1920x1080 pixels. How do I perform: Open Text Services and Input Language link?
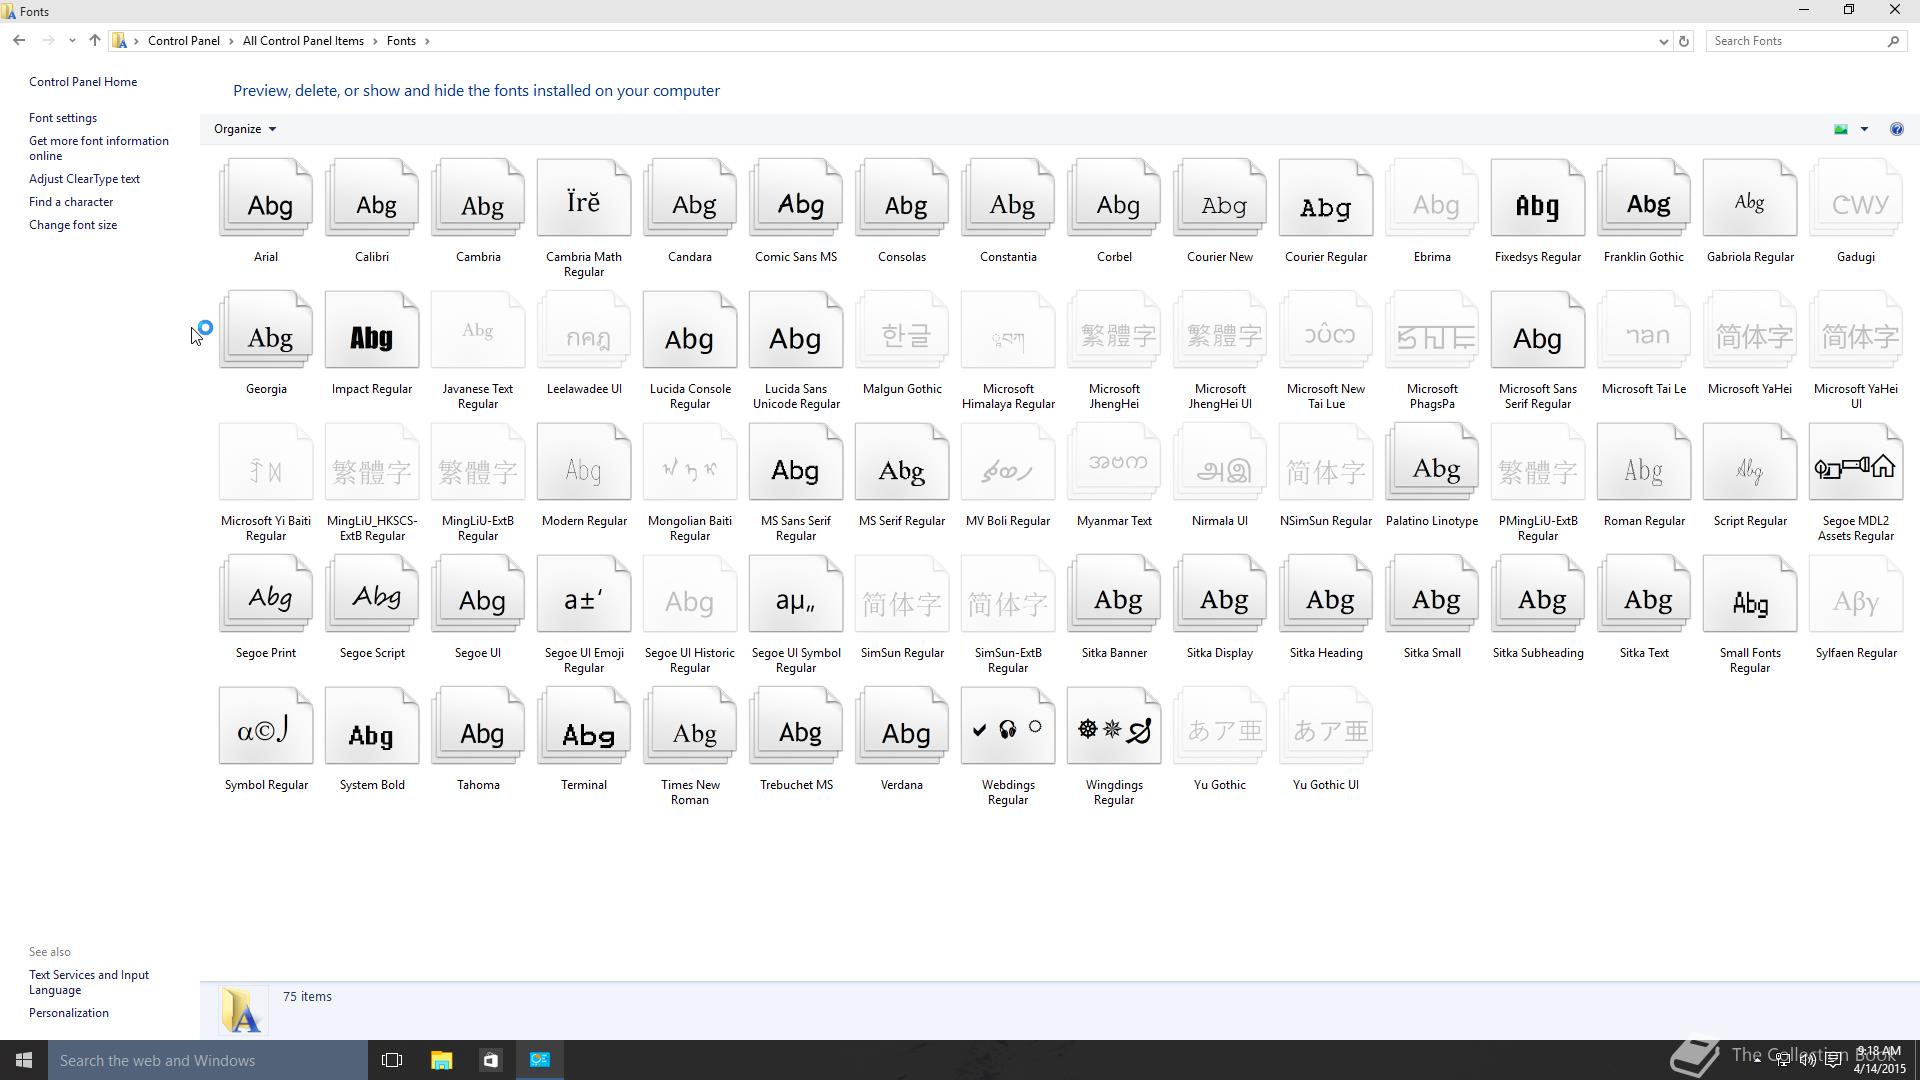click(89, 982)
